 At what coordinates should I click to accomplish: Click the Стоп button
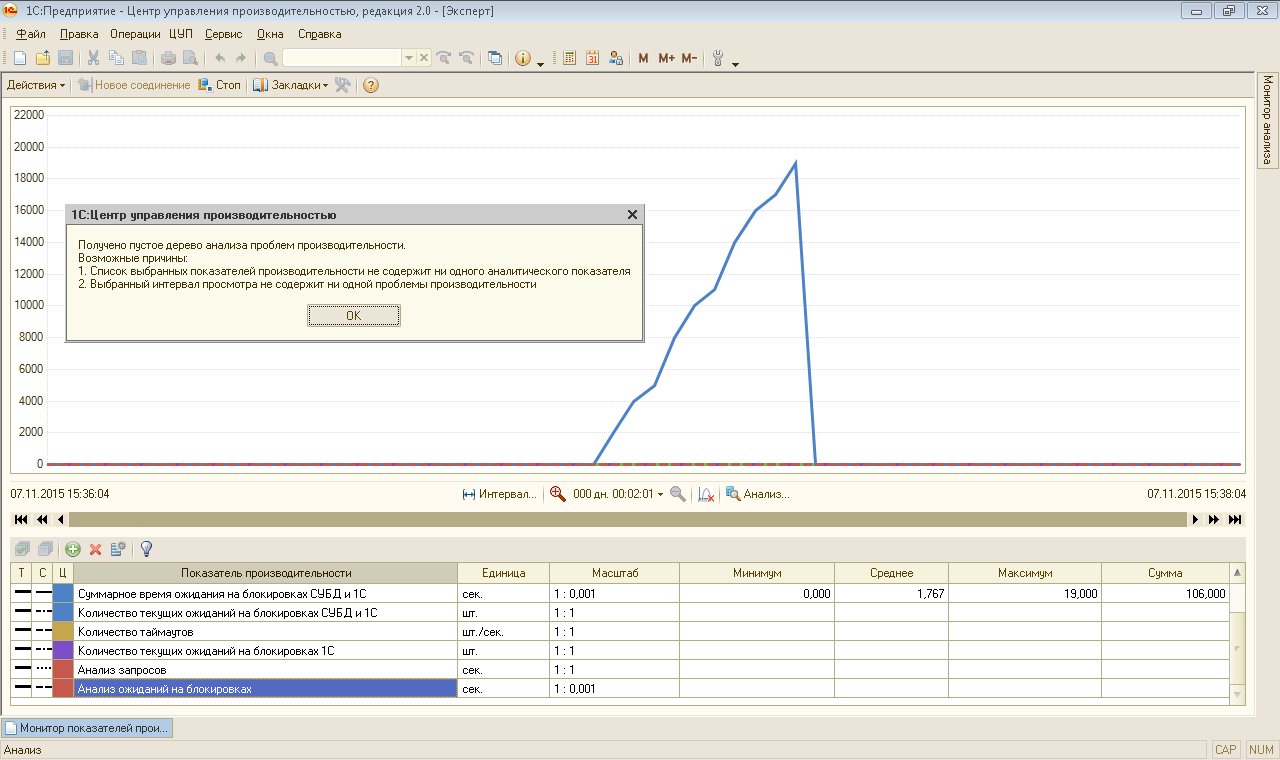[220, 85]
